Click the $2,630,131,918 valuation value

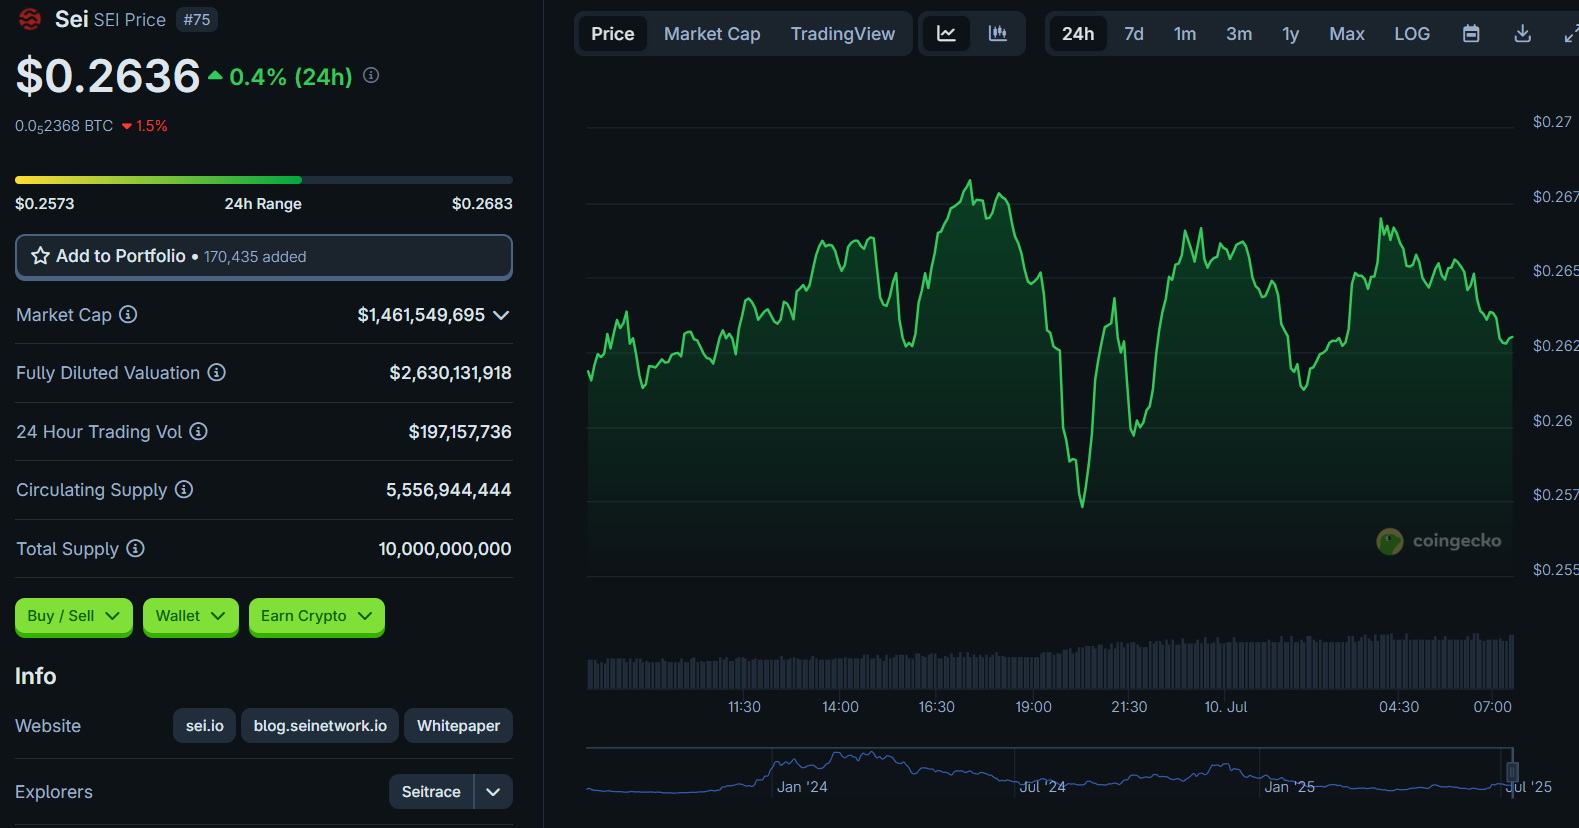450,373
